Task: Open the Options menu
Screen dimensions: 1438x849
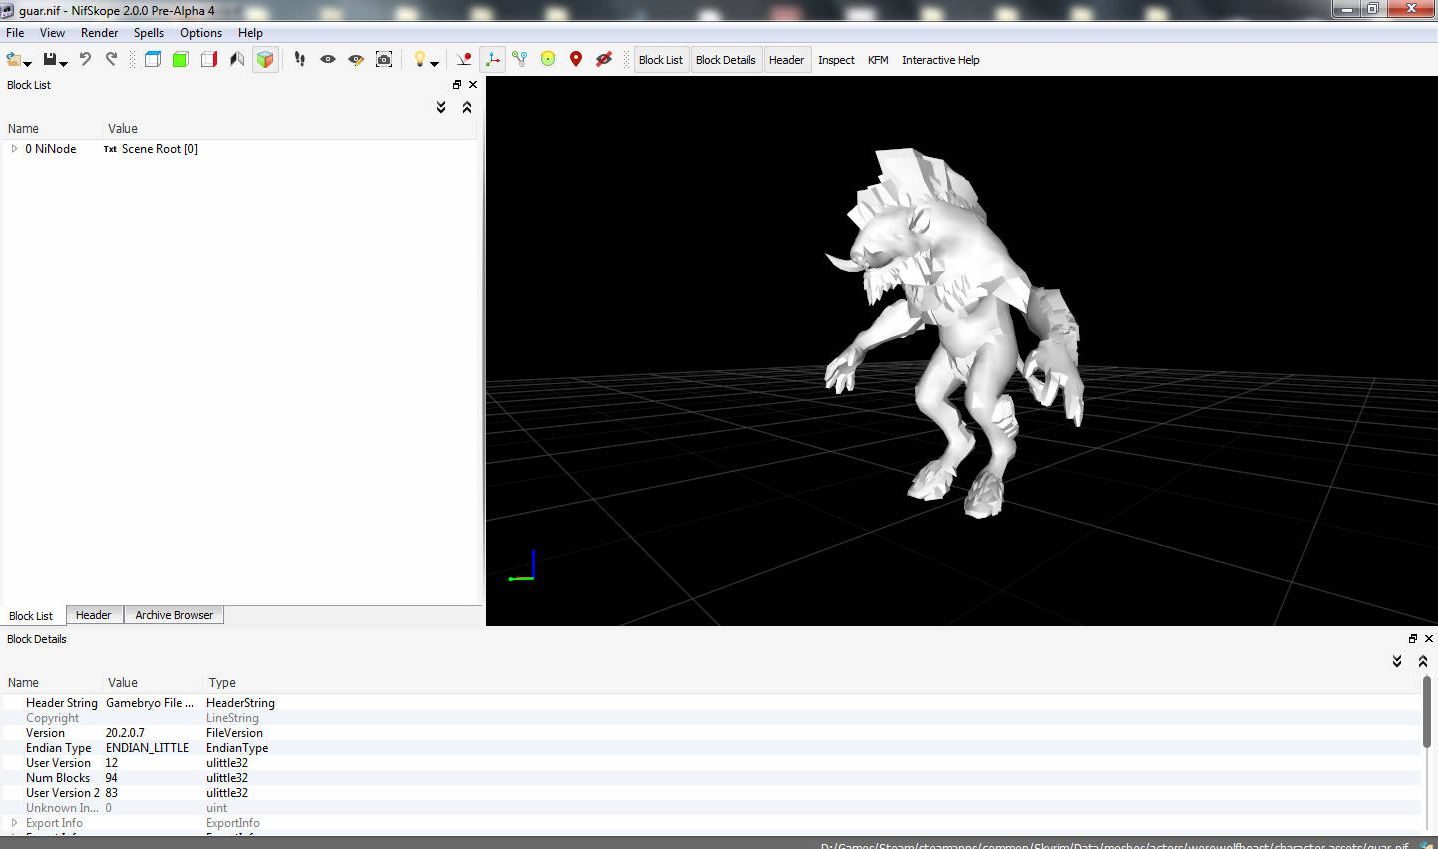Action: point(201,33)
